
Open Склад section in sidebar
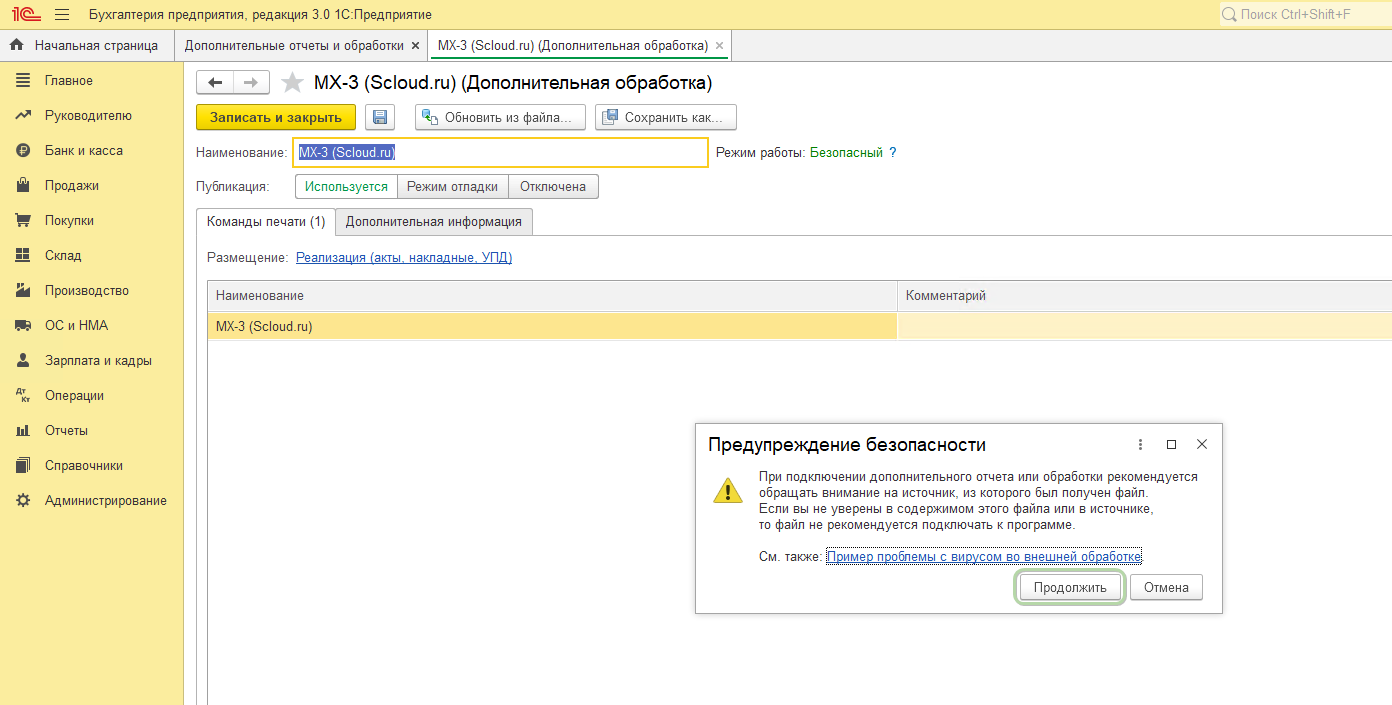[63, 255]
